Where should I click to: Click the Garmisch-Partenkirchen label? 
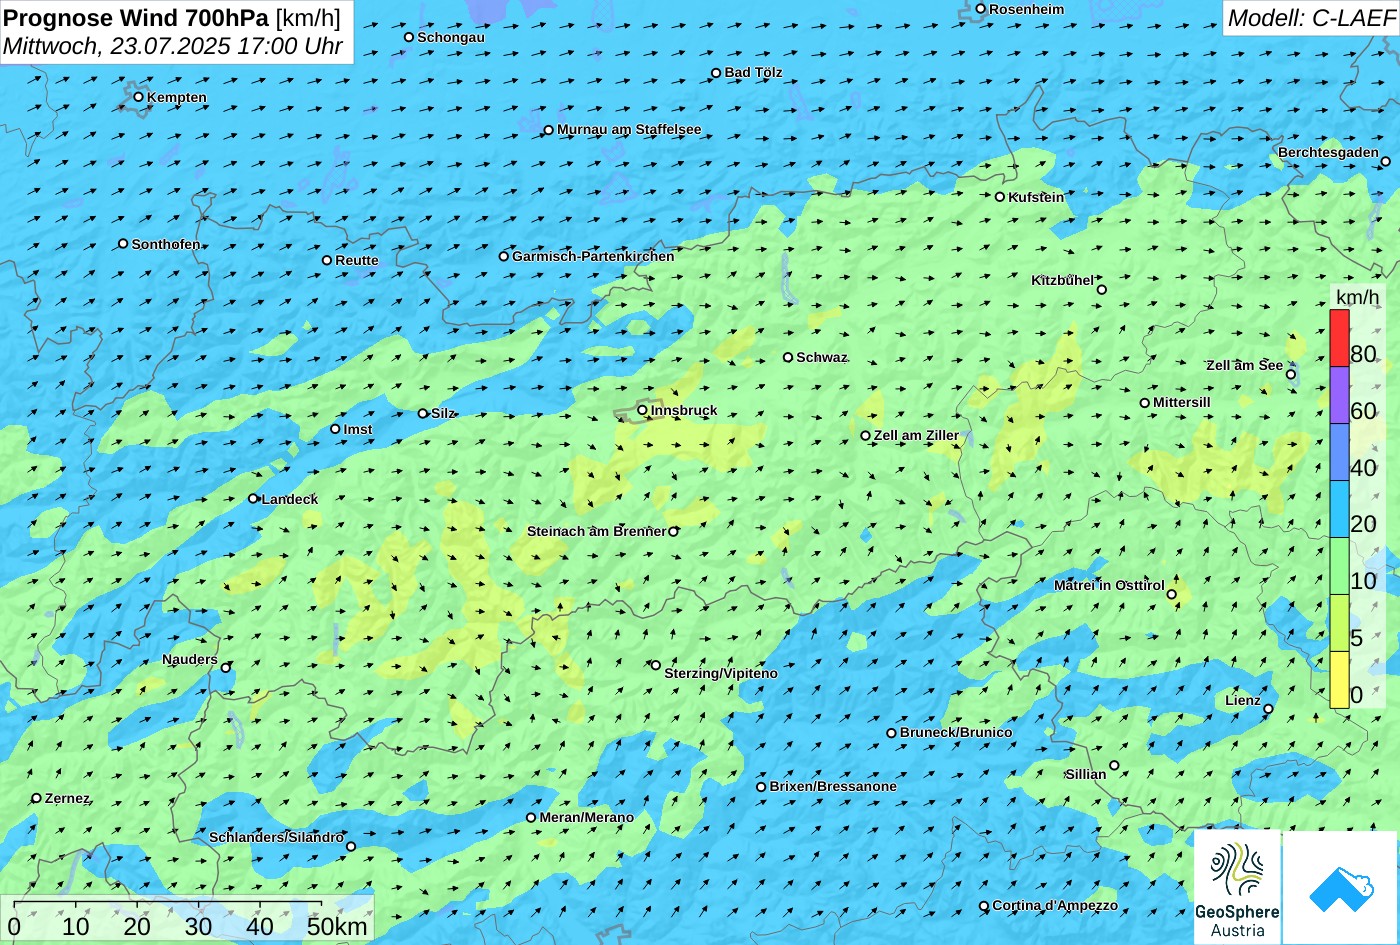[593, 256]
